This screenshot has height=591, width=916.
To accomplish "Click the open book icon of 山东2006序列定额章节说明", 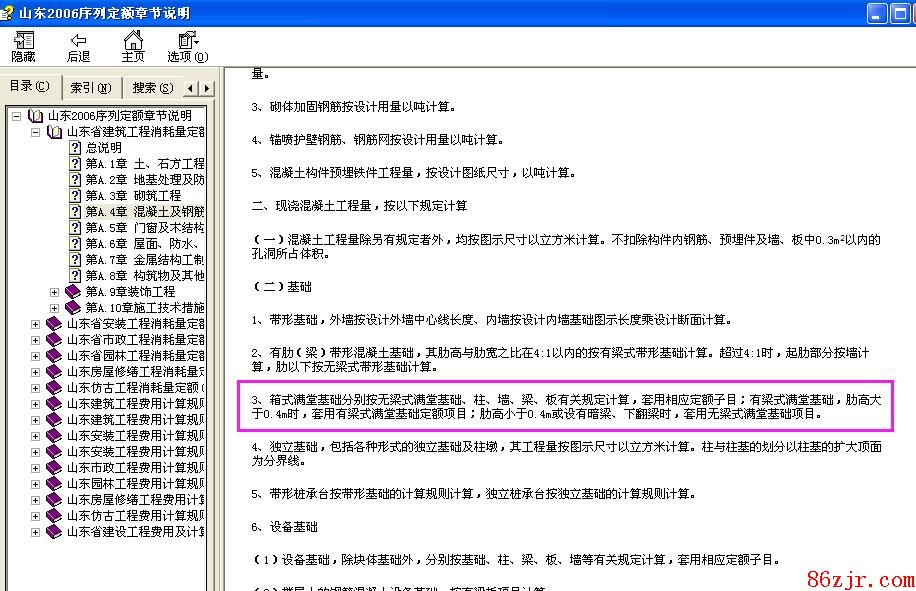I will pos(36,116).
